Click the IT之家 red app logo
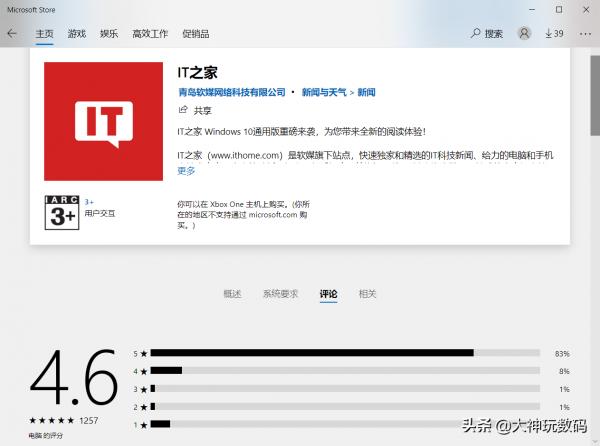Screen dimensions: 600x446 [103, 121]
